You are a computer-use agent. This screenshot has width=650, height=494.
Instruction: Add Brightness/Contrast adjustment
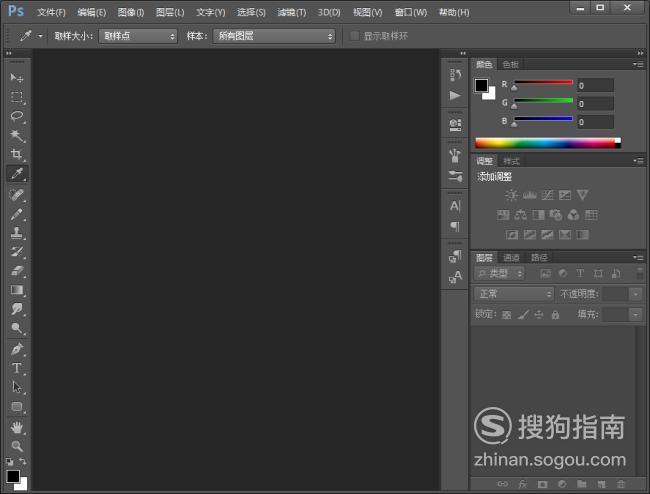point(511,195)
